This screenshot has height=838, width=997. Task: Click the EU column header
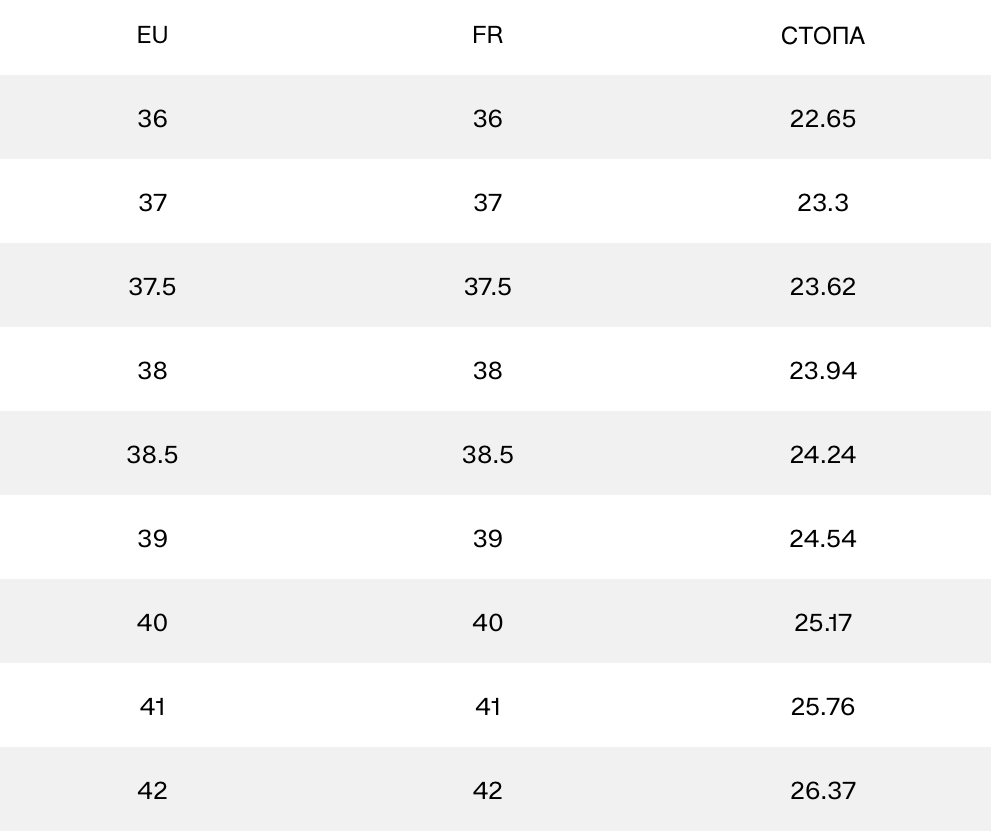(x=152, y=36)
